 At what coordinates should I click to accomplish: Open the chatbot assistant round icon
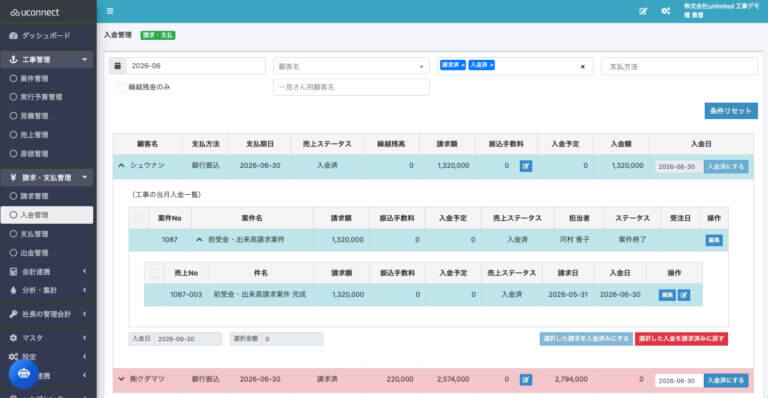[24, 374]
